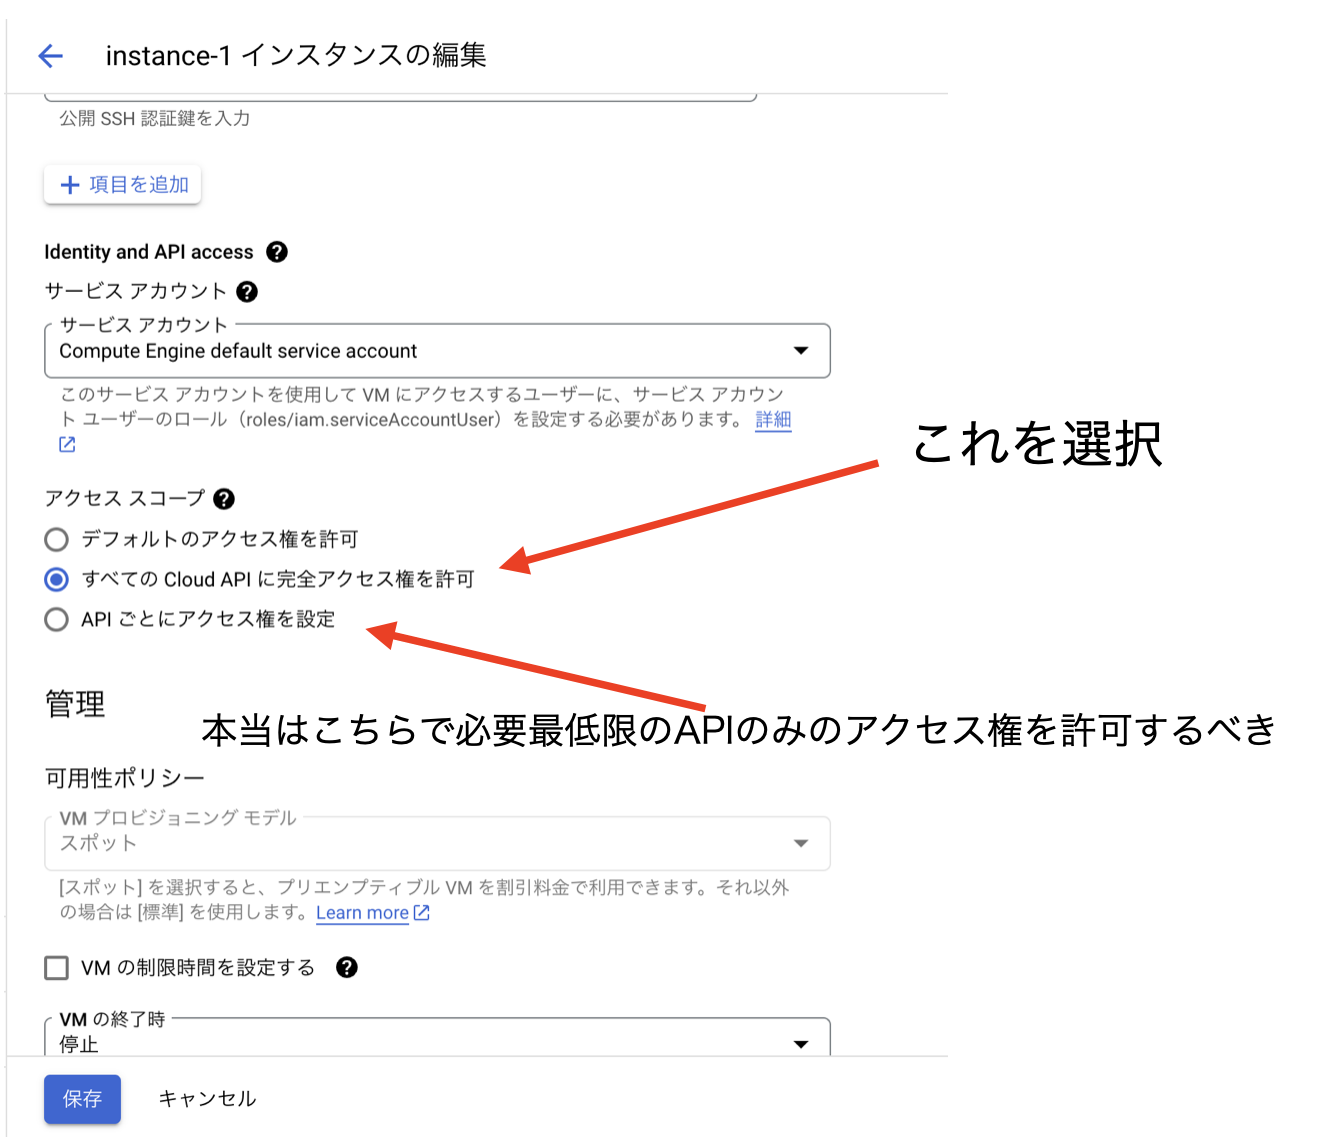Open help for アクセス スコープ

[225, 499]
